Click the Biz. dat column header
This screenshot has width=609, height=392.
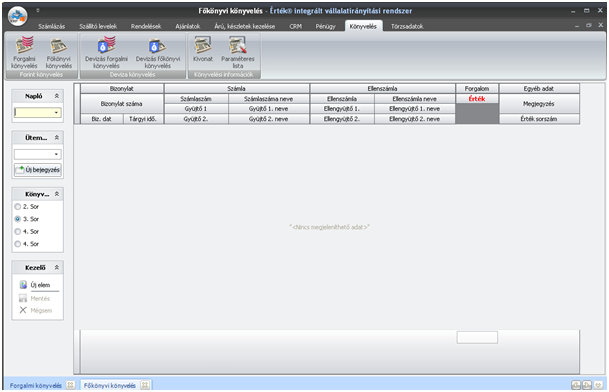point(101,119)
